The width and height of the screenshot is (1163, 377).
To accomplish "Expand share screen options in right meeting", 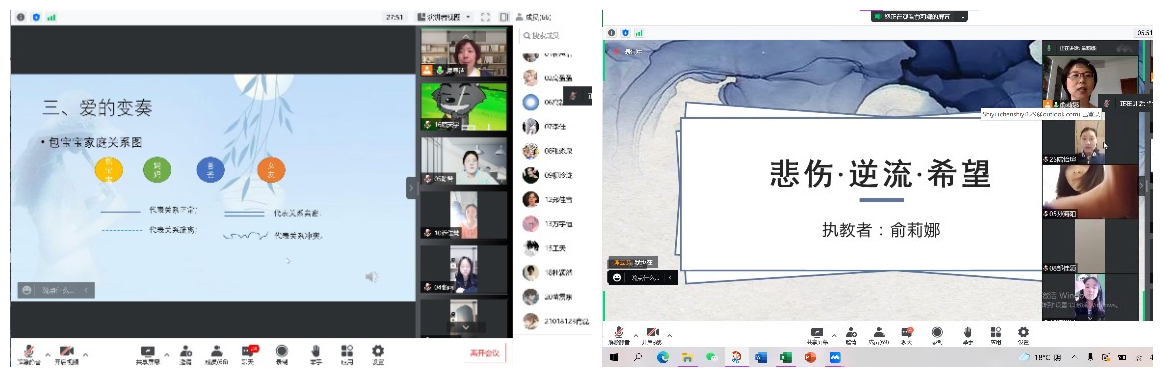I will 834,335.
